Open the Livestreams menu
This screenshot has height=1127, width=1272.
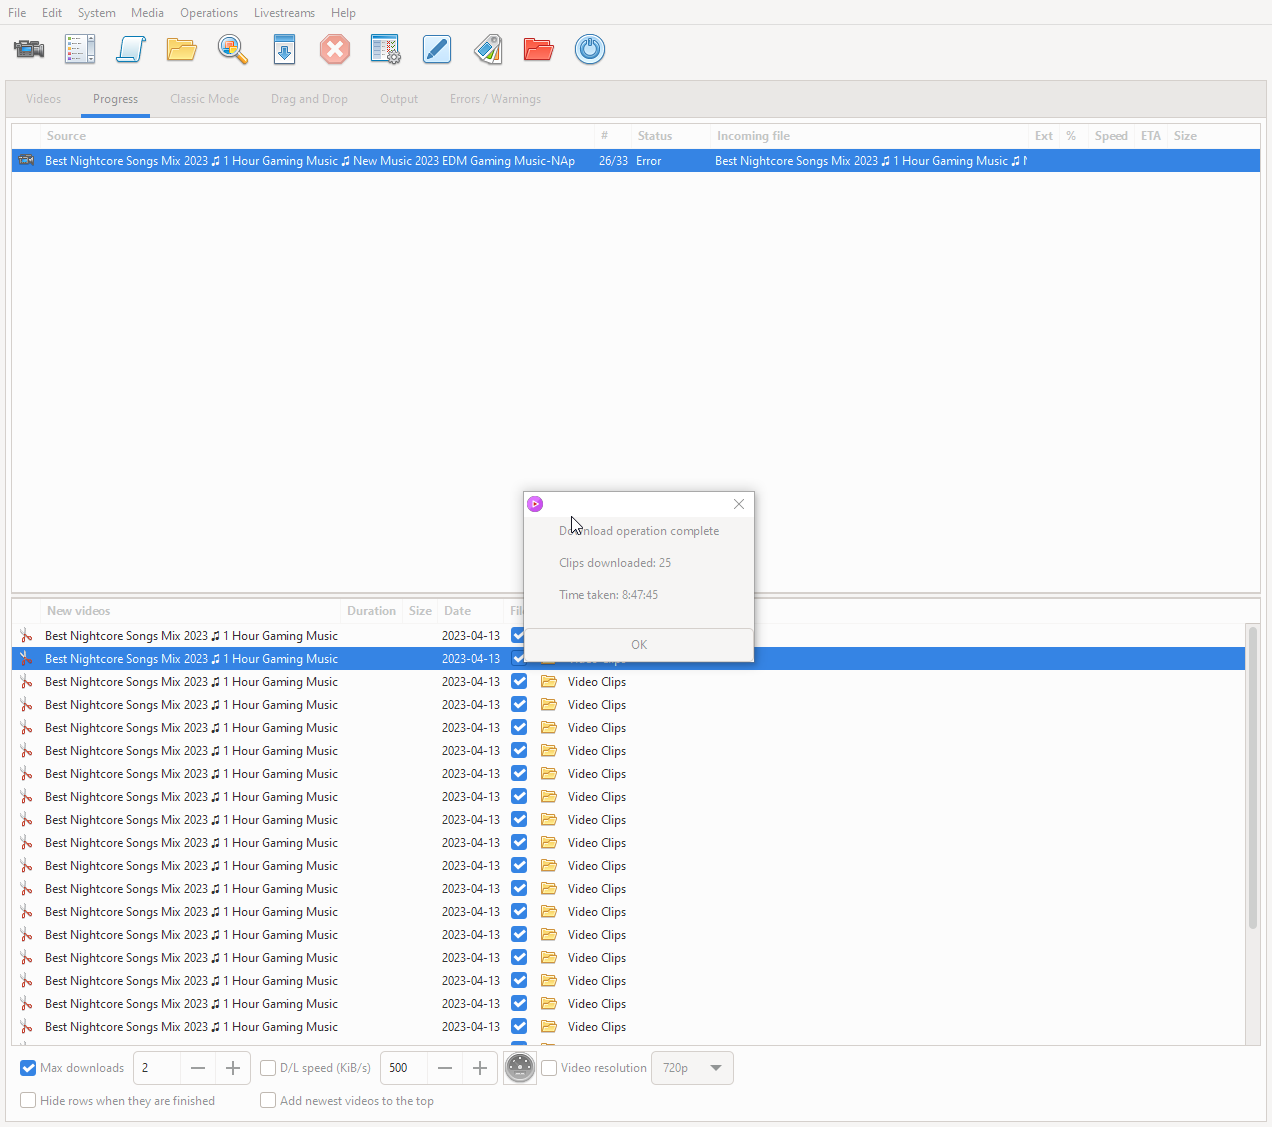[x=284, y=12]
